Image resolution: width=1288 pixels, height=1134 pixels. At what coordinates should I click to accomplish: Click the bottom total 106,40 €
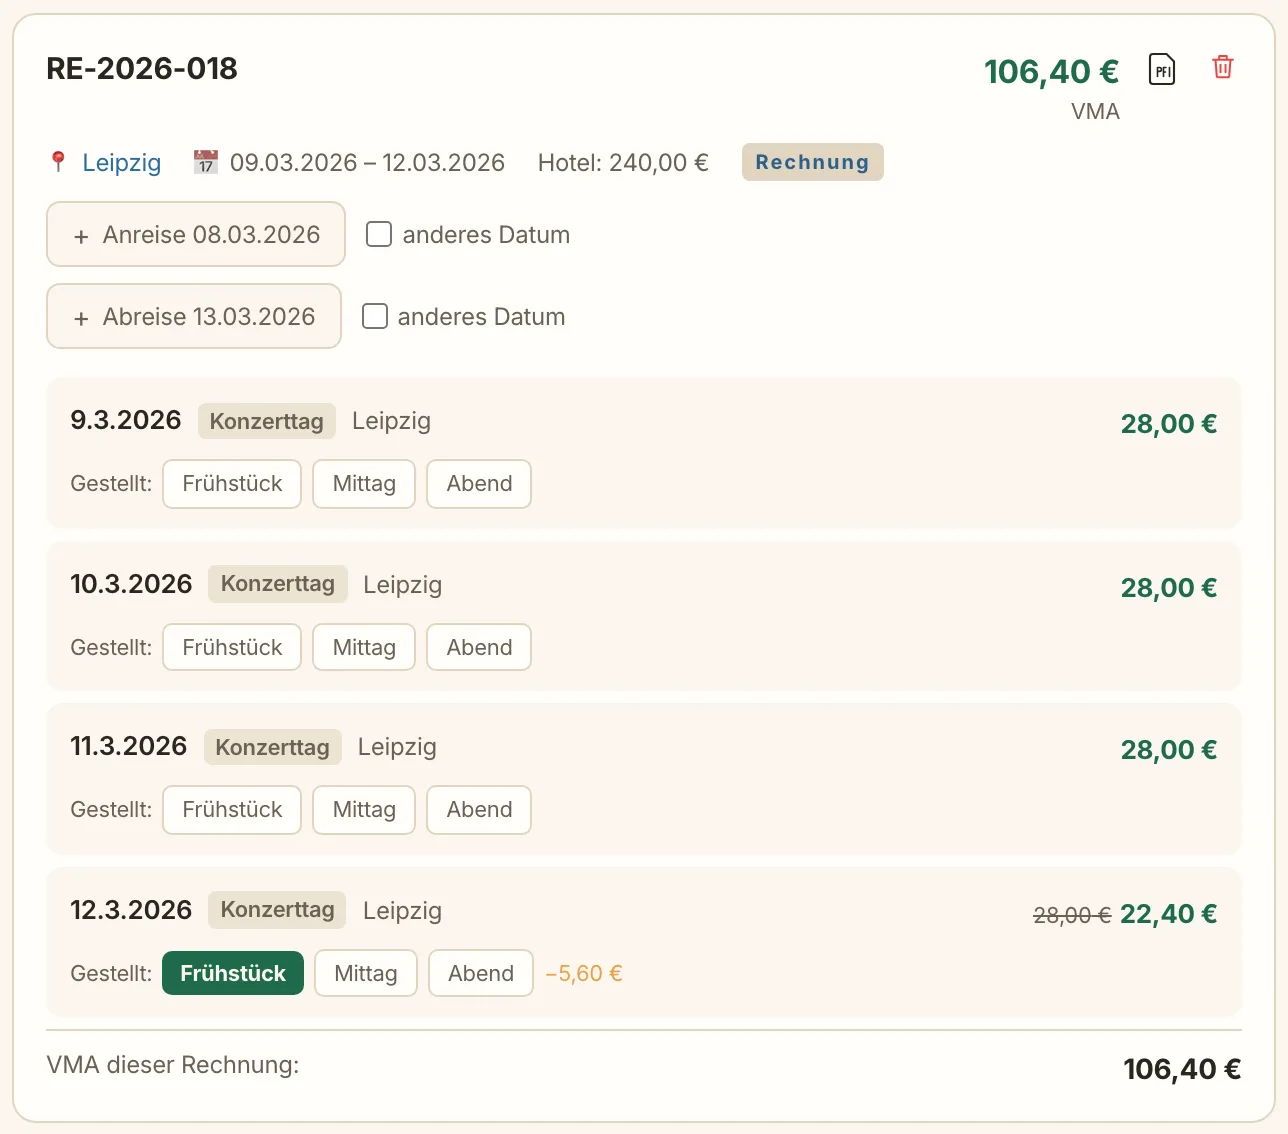1182,1069
